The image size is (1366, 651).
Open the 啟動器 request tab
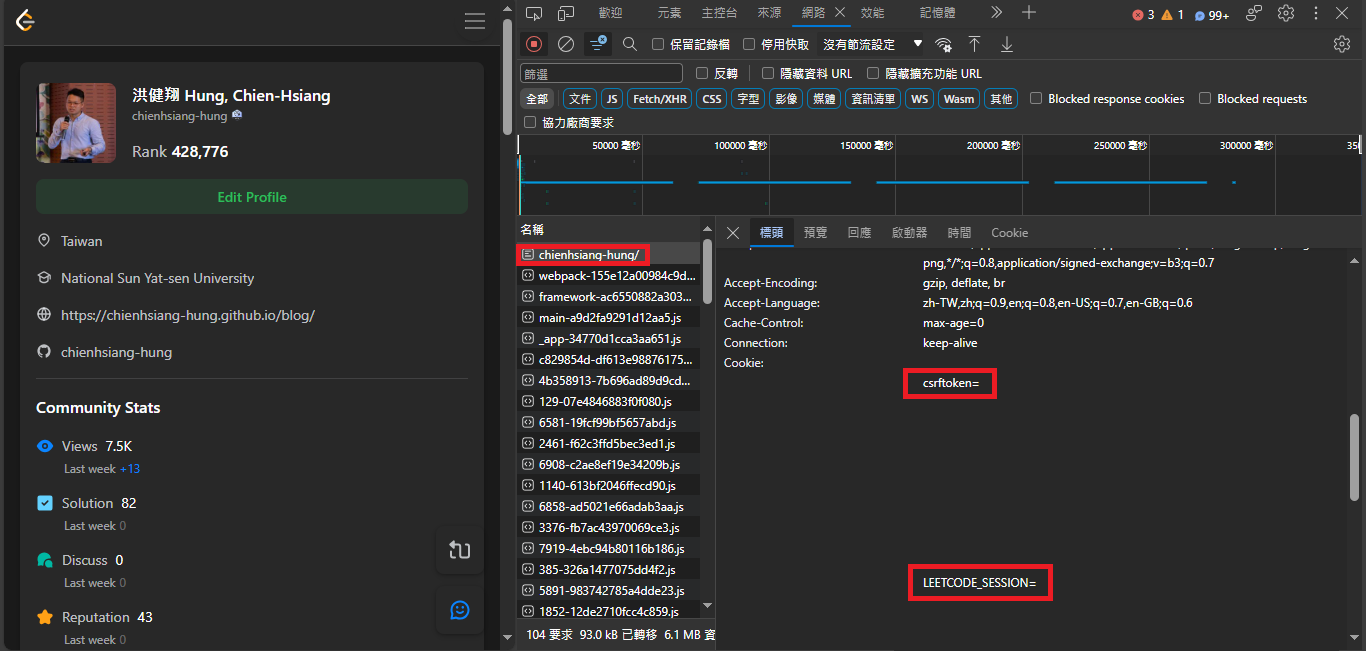910,233
